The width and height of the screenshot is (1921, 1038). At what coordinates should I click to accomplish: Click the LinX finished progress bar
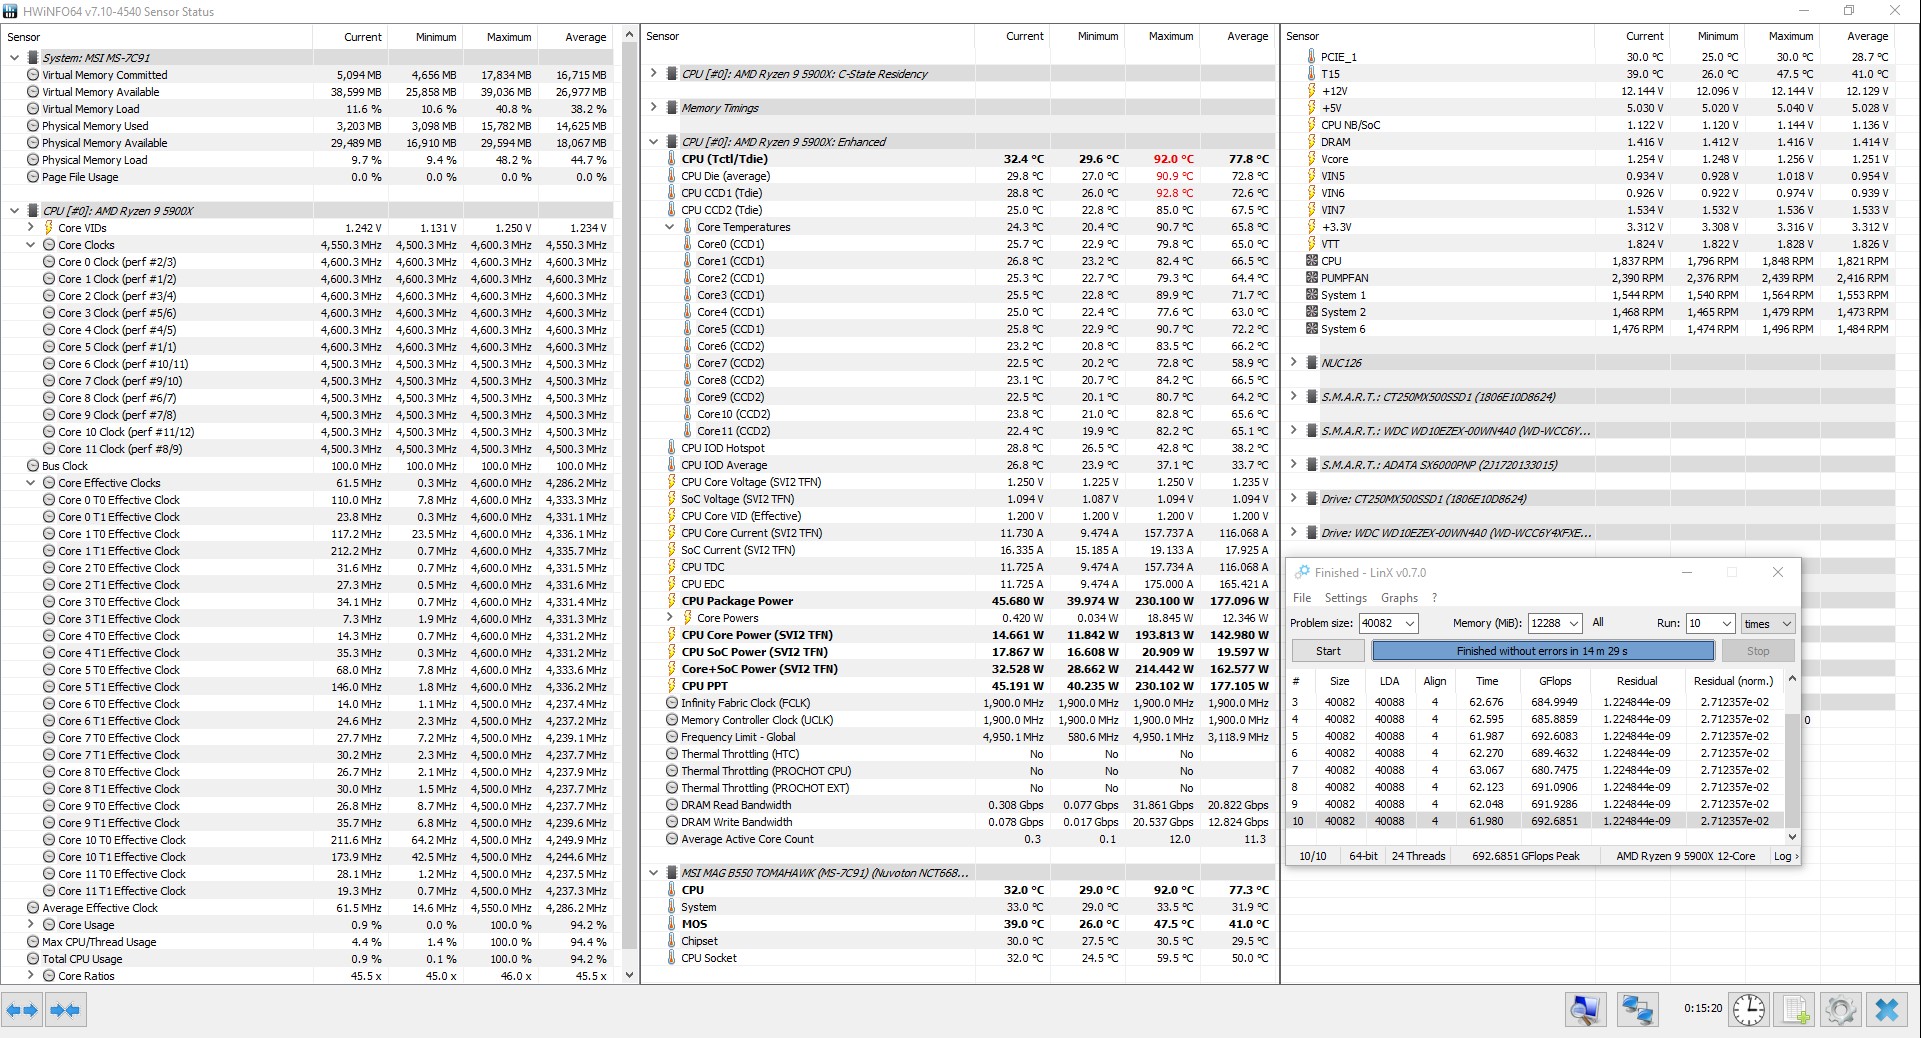(x=1543, y=651)
